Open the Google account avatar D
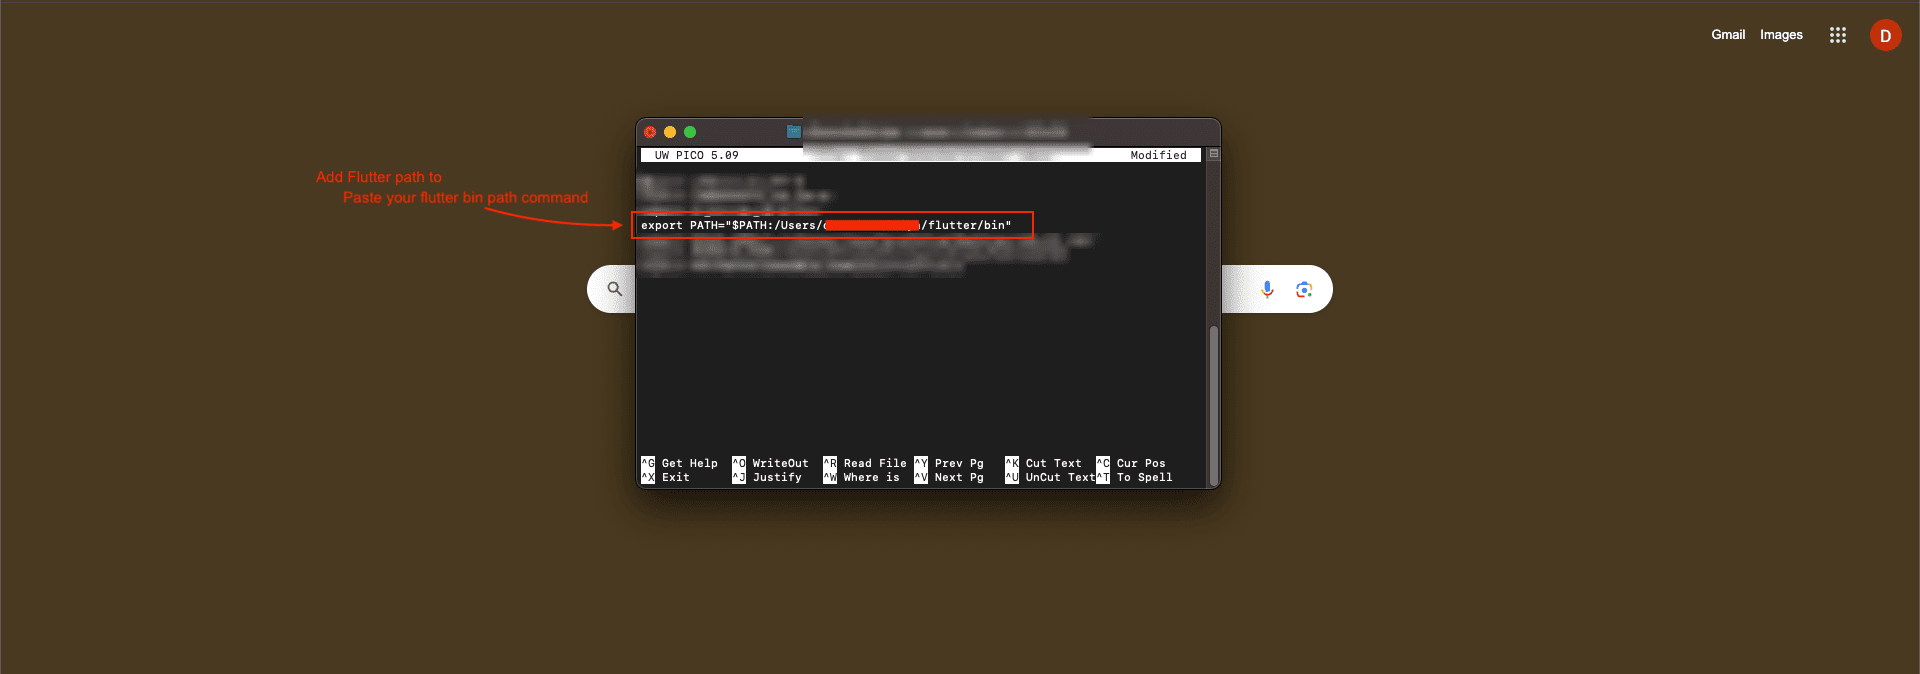The width and height of the screenshot is (1920, 674). click(1885, 35)
